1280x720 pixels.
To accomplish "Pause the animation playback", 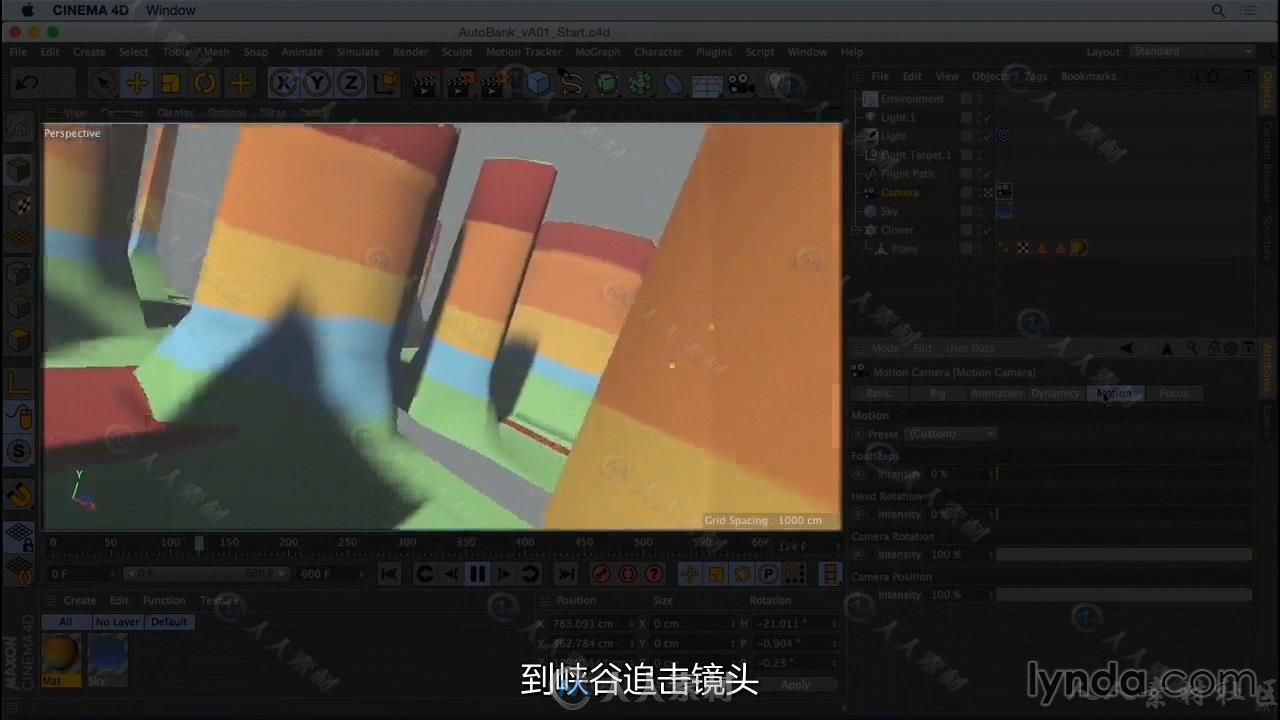I will click(477, 574).
